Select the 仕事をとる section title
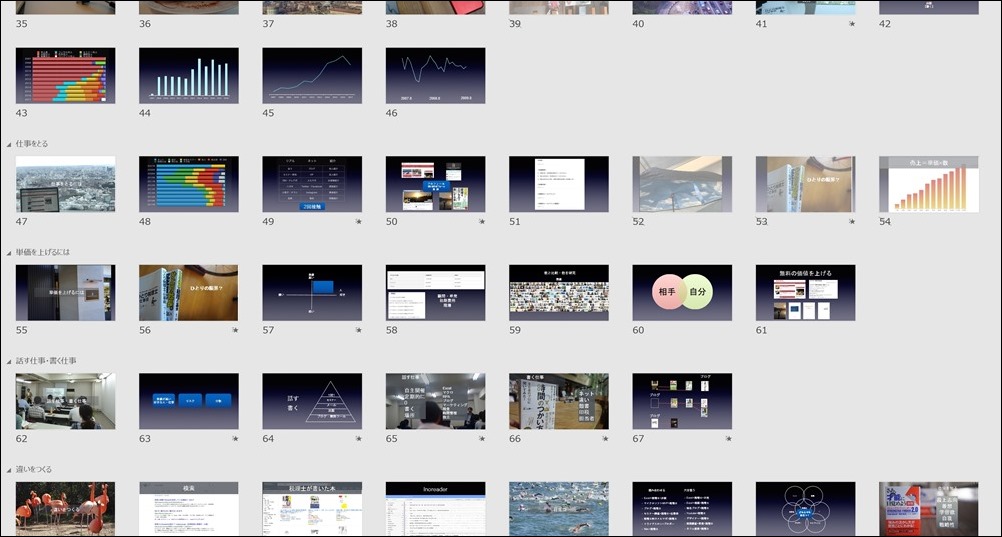This screenshot has width=1002, height=537. click(32, 144)
